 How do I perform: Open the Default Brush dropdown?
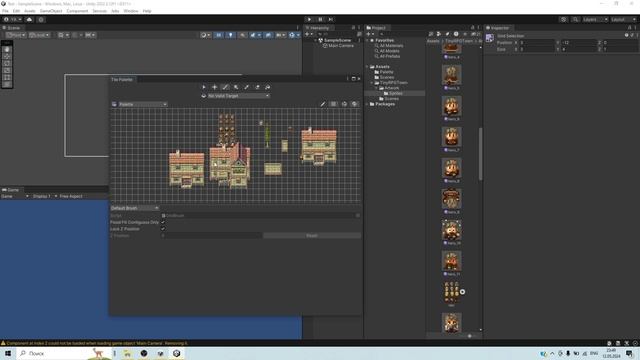(x=134, y=208)
